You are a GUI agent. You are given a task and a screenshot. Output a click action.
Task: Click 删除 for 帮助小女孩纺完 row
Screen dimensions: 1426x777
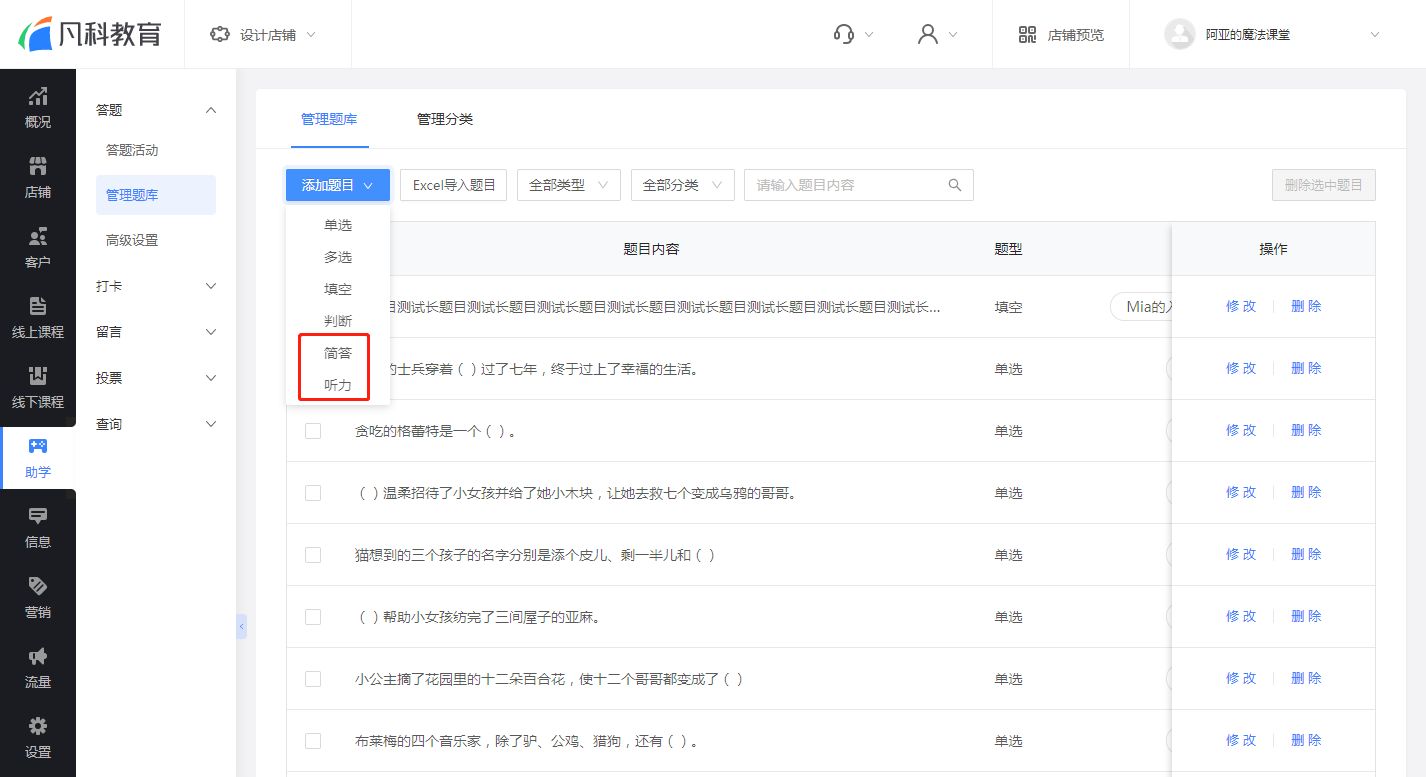pos(1306,617)
